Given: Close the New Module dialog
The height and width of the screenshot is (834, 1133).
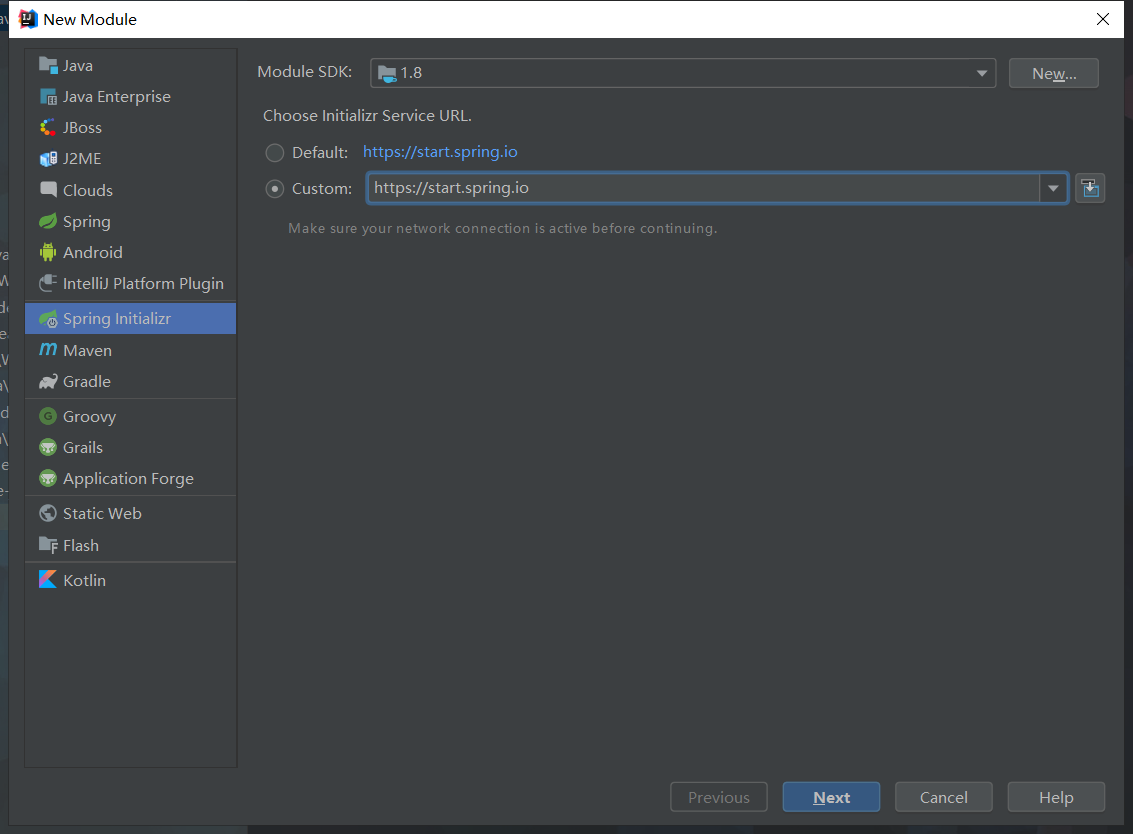Looking at the screenshot, I should pos(1103,19).
